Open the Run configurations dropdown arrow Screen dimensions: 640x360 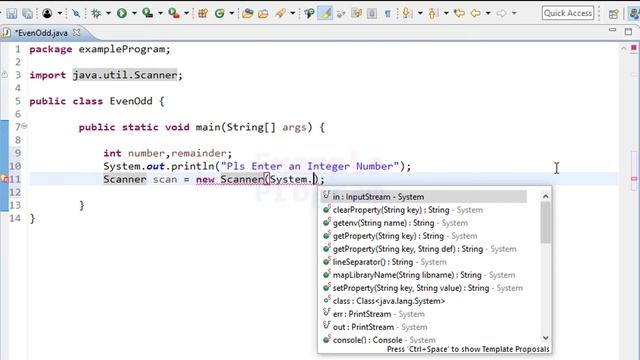click(134, 13)
